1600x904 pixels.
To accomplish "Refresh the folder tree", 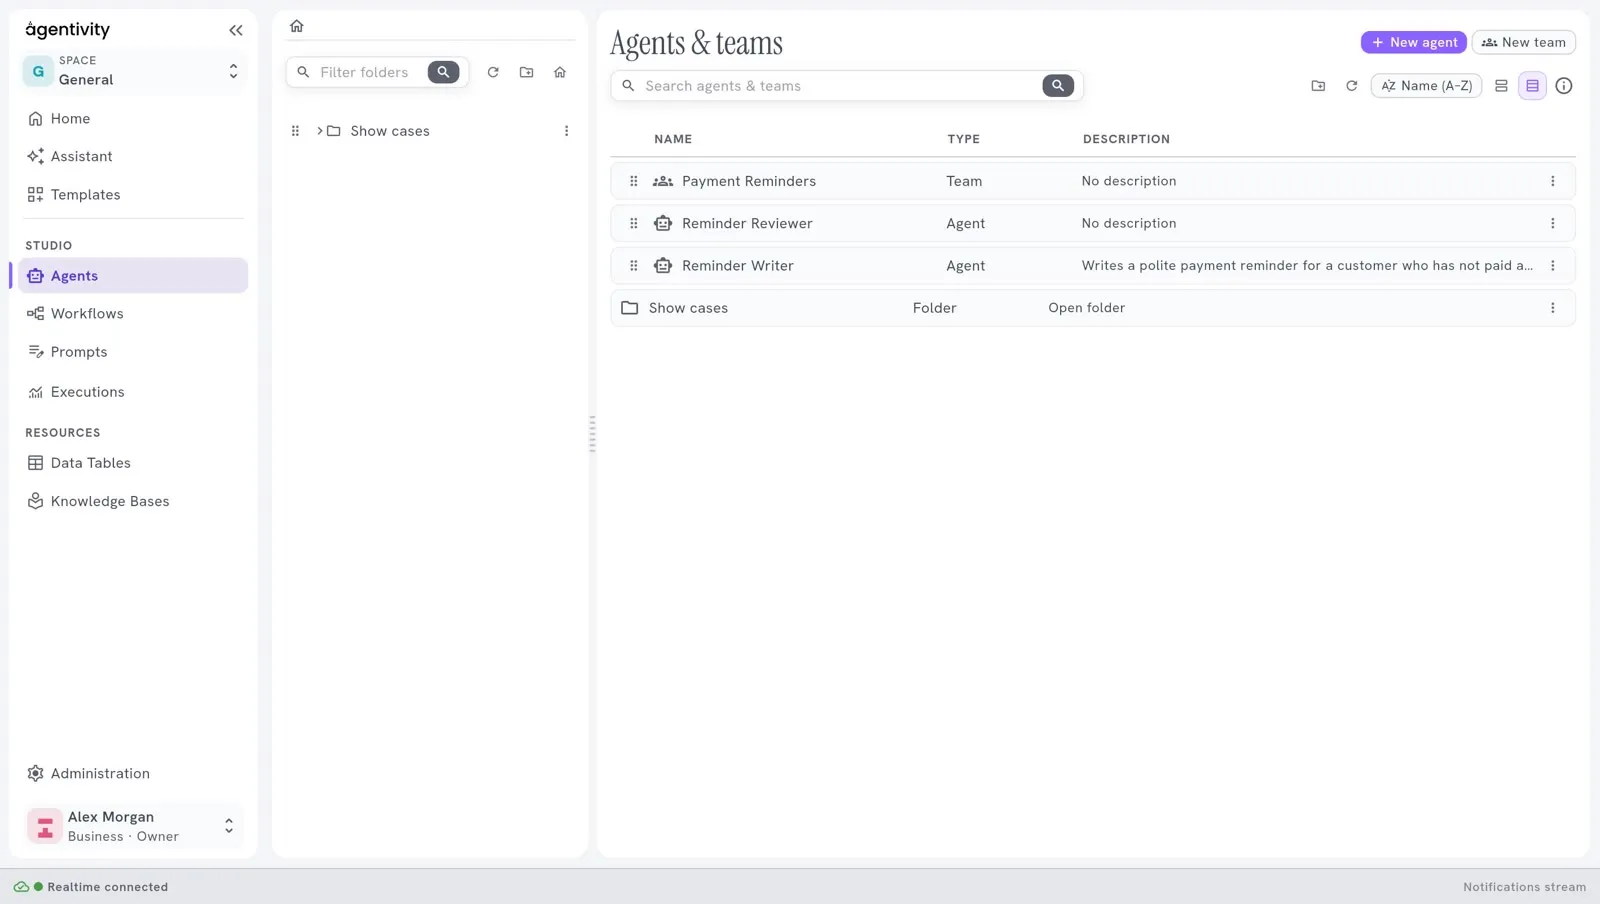I will [x=493, y=72].
